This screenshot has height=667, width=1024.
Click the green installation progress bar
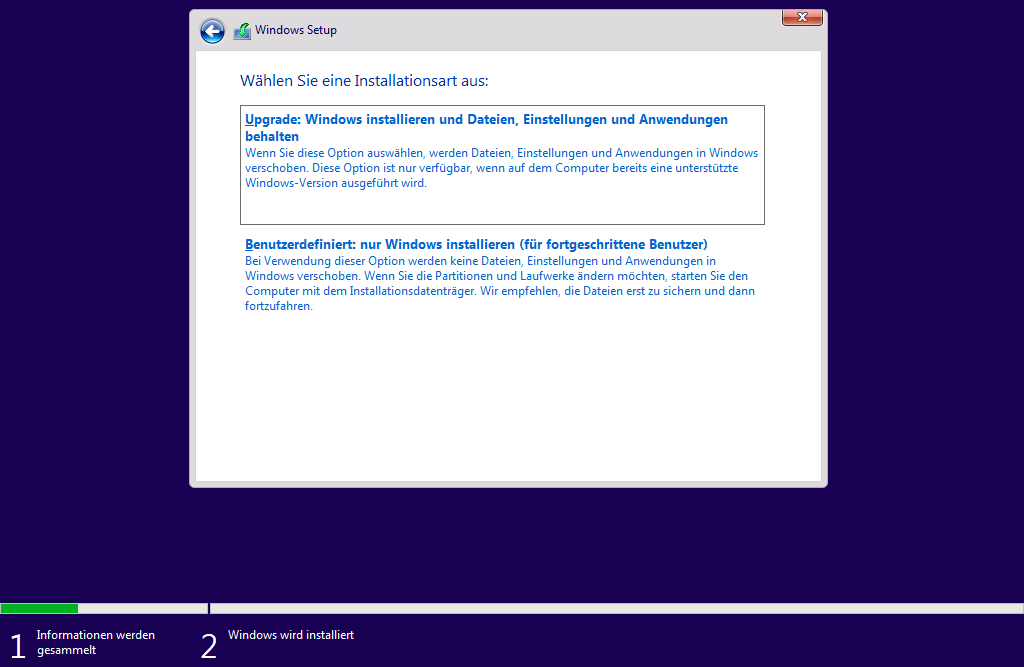coord(39,608)
